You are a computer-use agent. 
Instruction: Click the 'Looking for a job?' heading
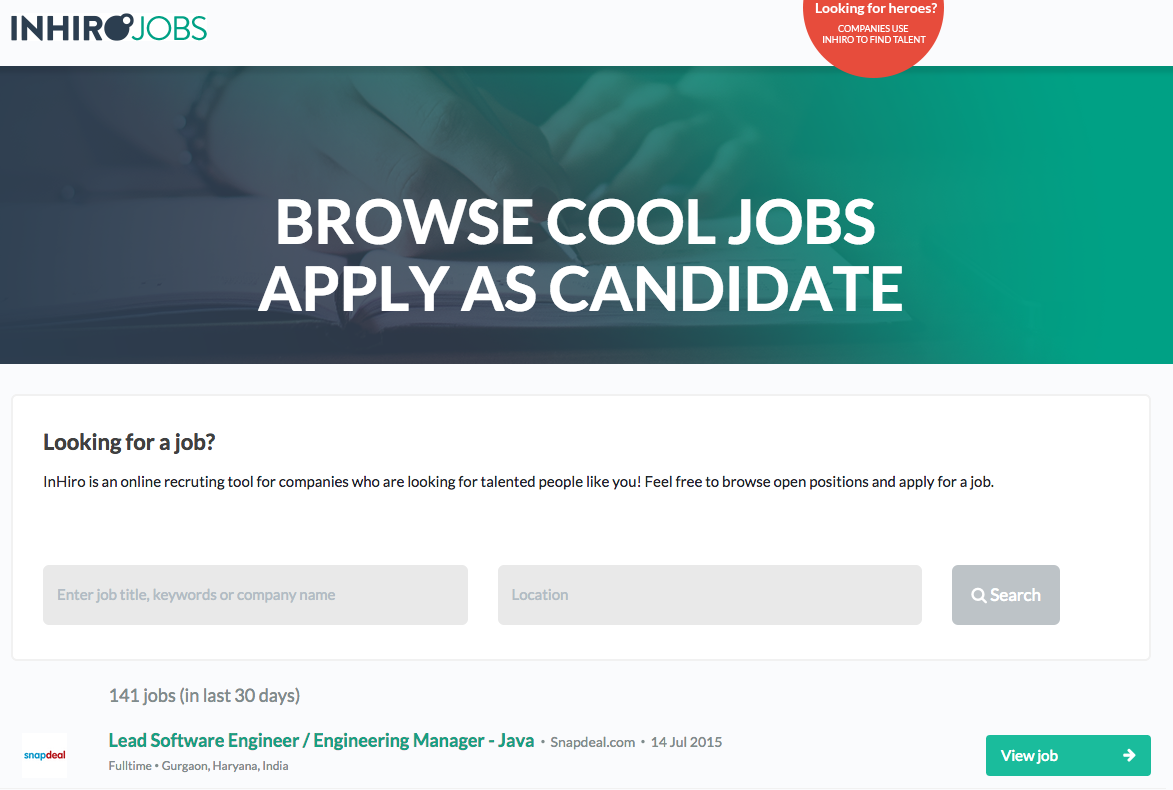[x=129, y=442]
